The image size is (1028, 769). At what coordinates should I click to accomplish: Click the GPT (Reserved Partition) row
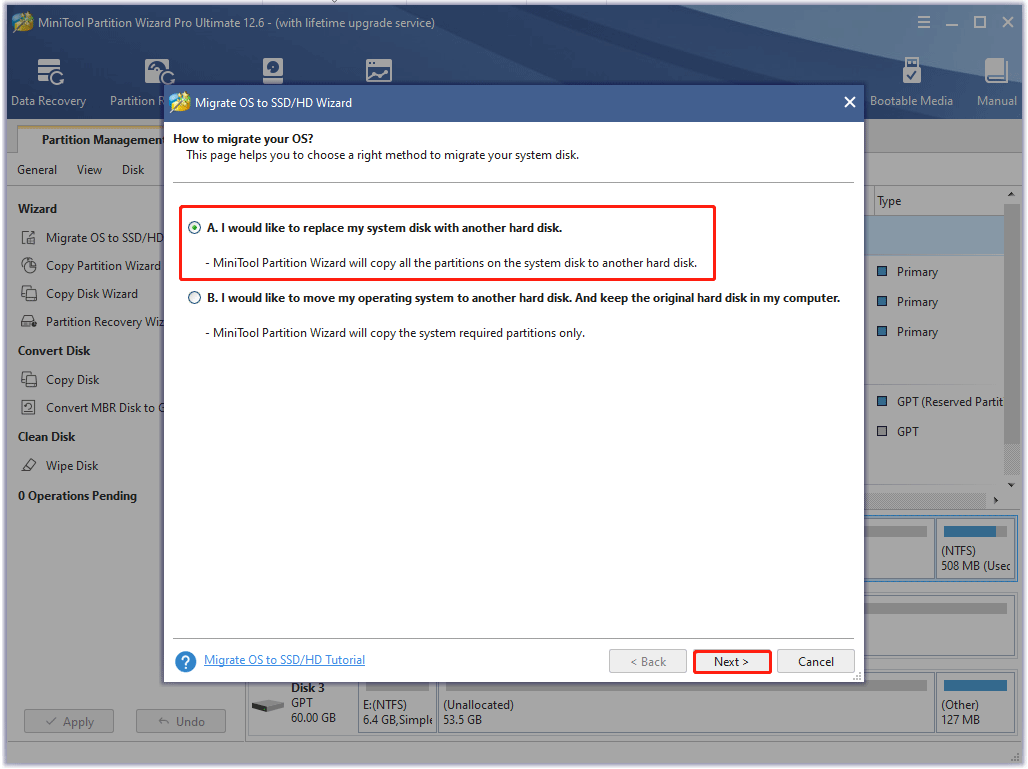pos(939,401)
